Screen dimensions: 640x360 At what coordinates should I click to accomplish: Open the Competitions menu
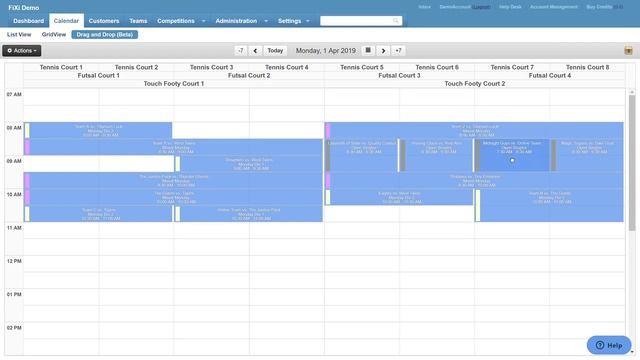click(176, 21)
